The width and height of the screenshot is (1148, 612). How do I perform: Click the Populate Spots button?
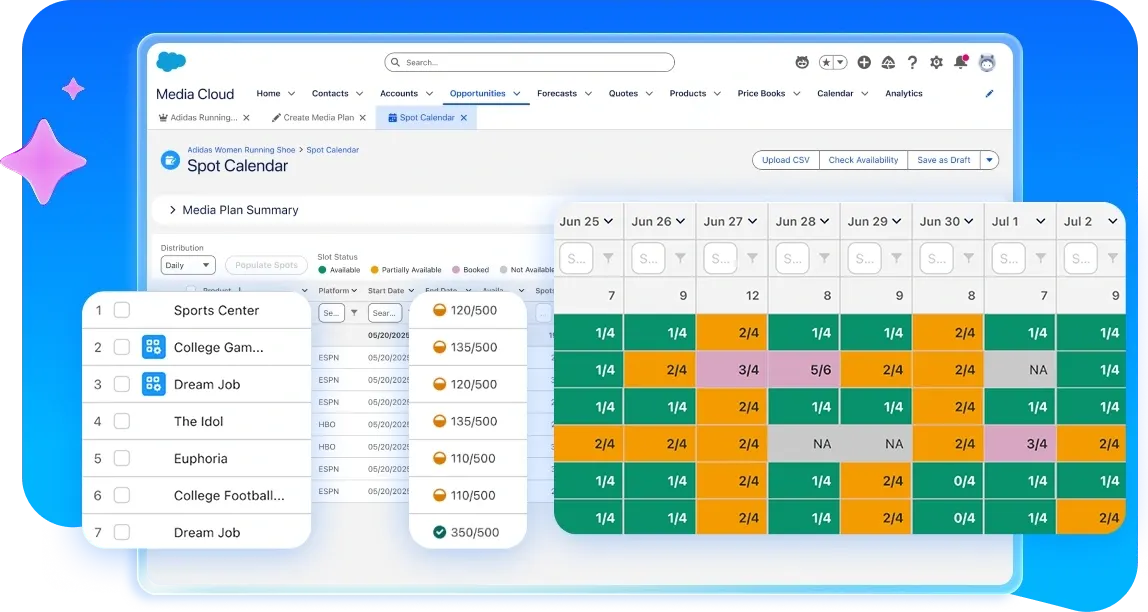coord(266,265)
